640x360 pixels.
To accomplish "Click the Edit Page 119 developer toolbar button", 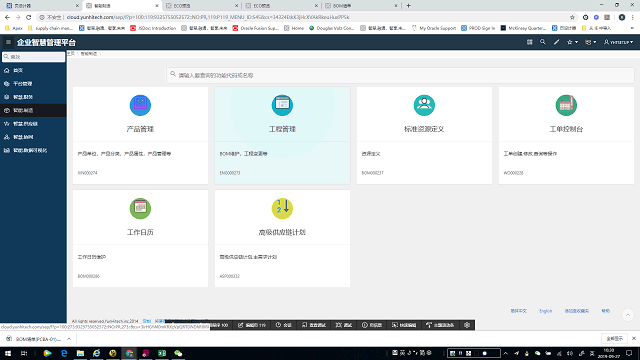I will (x=251, y=325).
